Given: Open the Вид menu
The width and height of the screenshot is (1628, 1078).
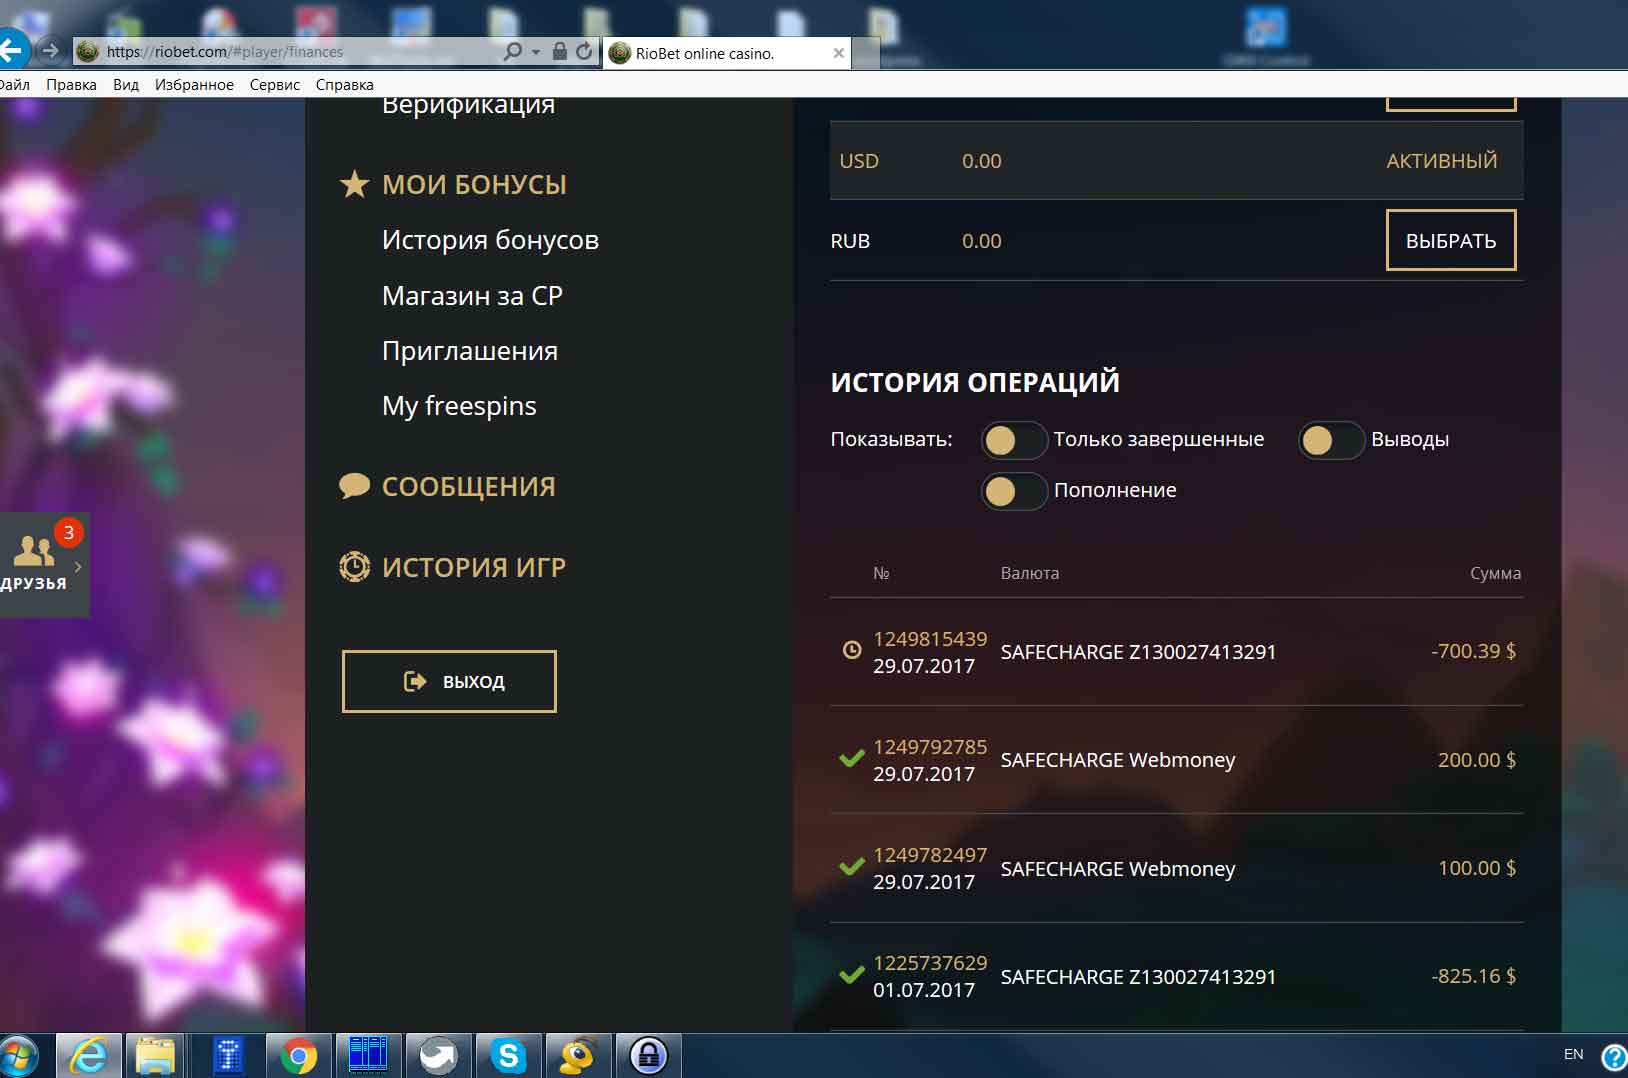Looking at the screenshot, I should tap(126, 85).
